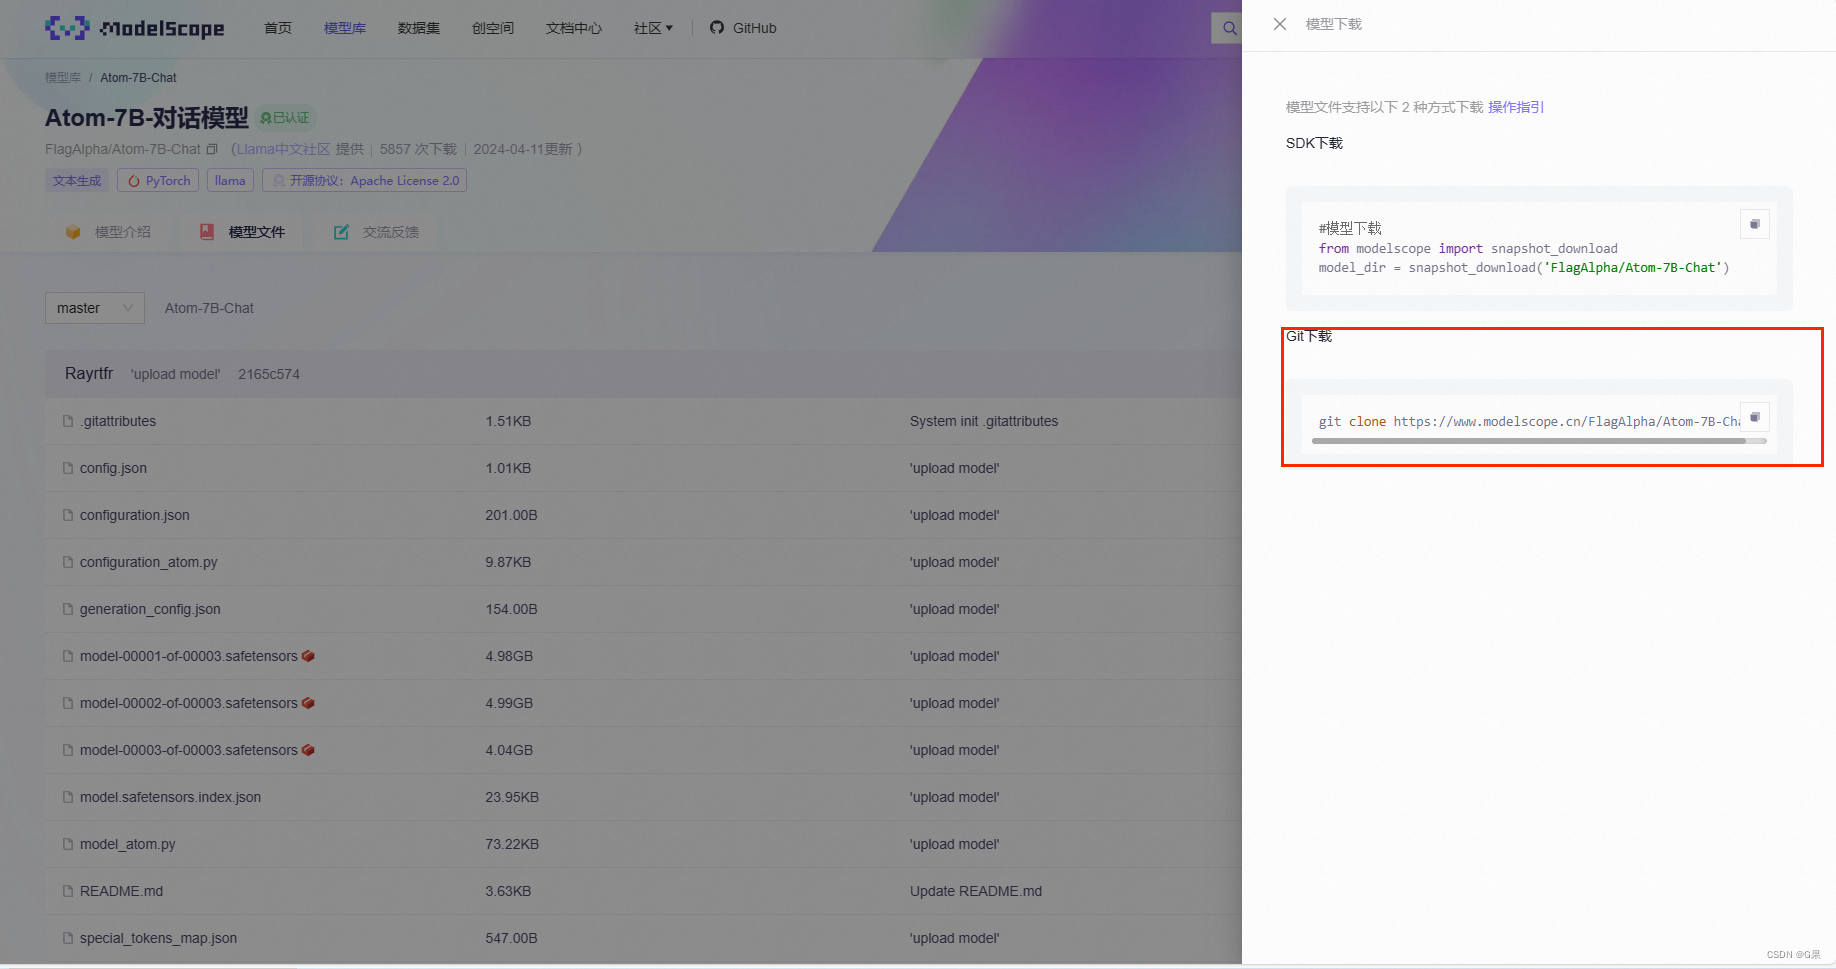Click committer name Rayrtfr
Viewport: 1836px width, 969px height.
coord(89,373)
